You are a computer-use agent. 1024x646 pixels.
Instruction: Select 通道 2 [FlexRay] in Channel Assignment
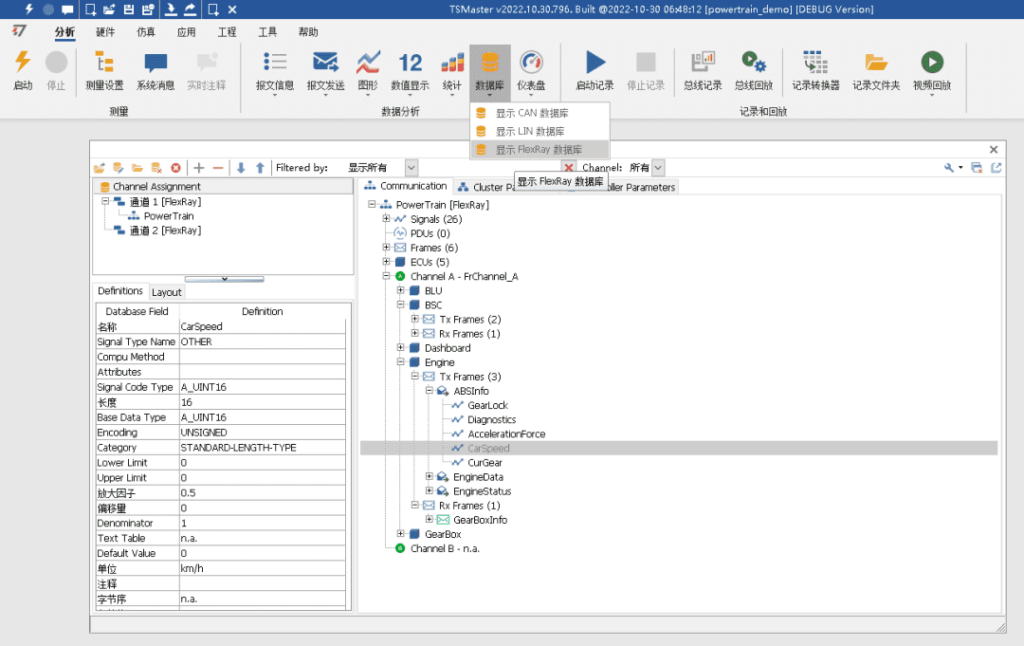(165, 231)
